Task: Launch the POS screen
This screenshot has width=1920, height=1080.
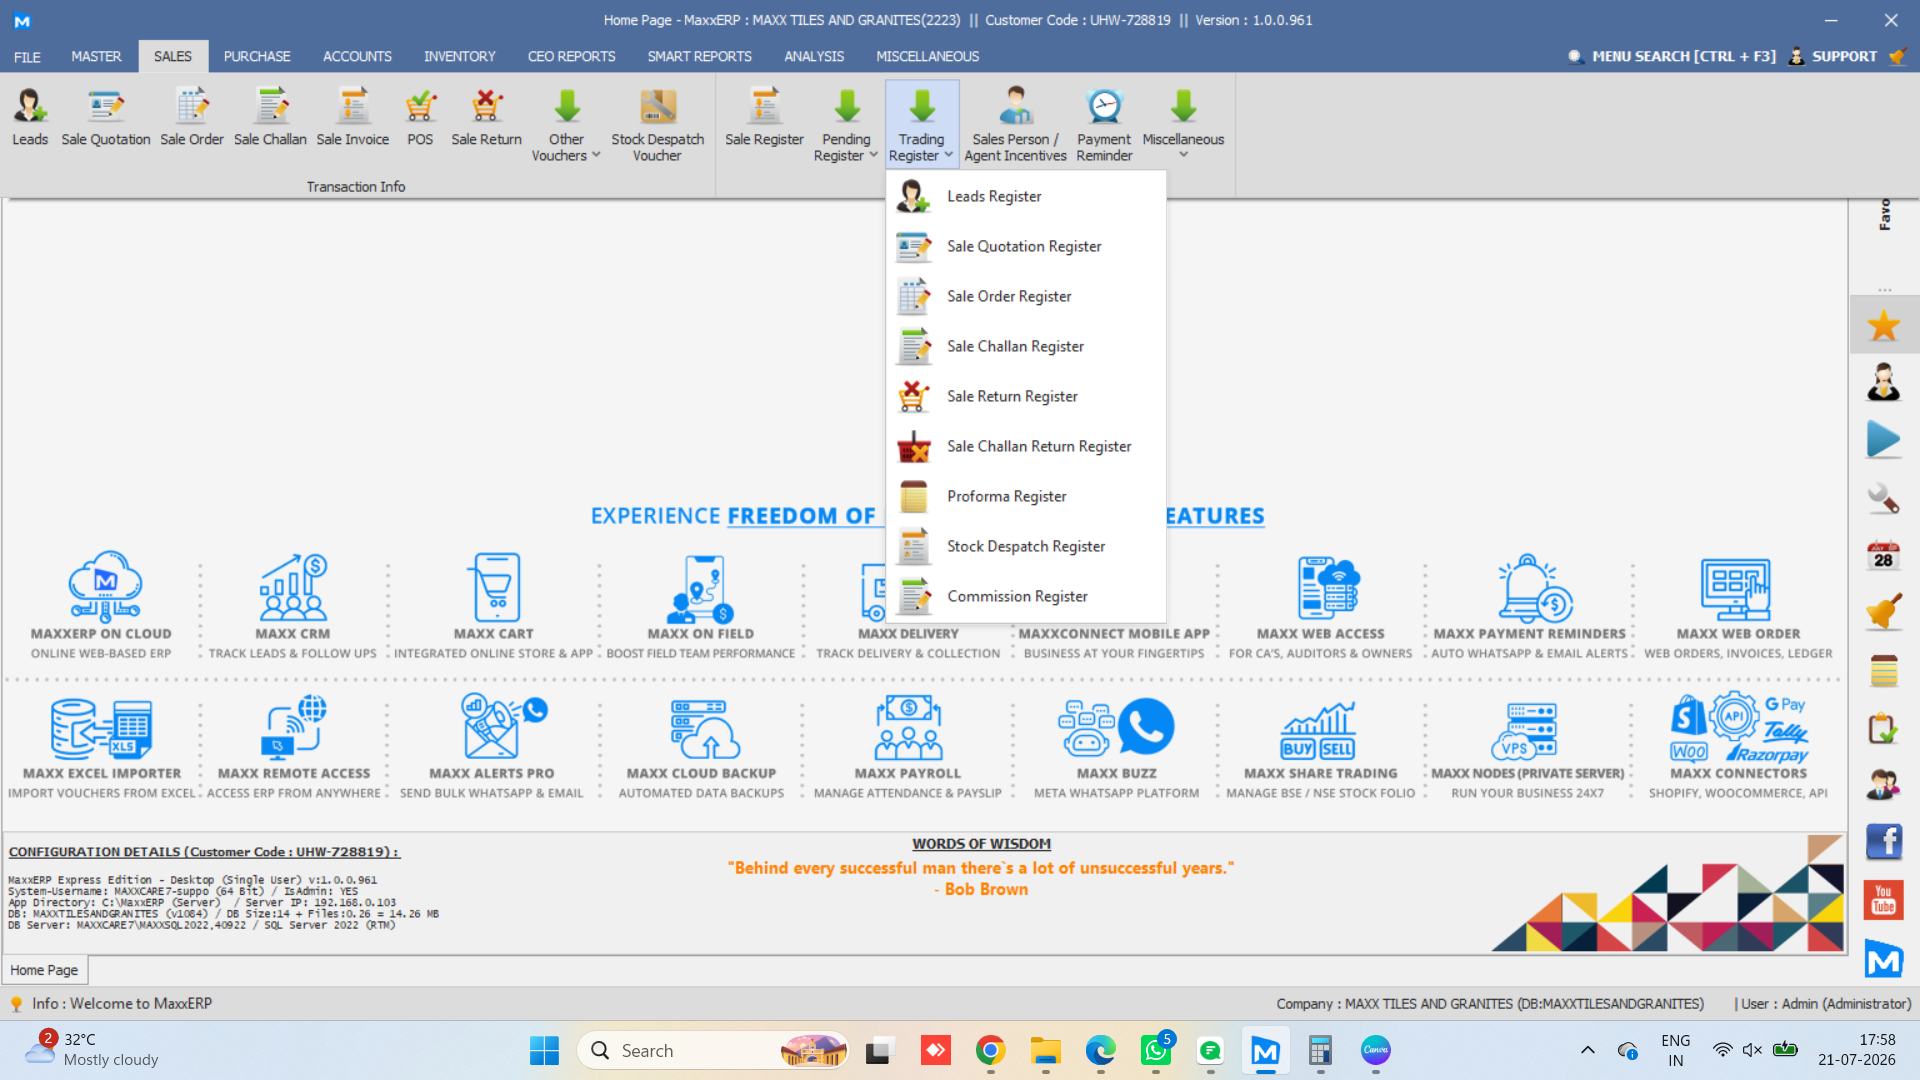Action: click(x=420, y=118)
